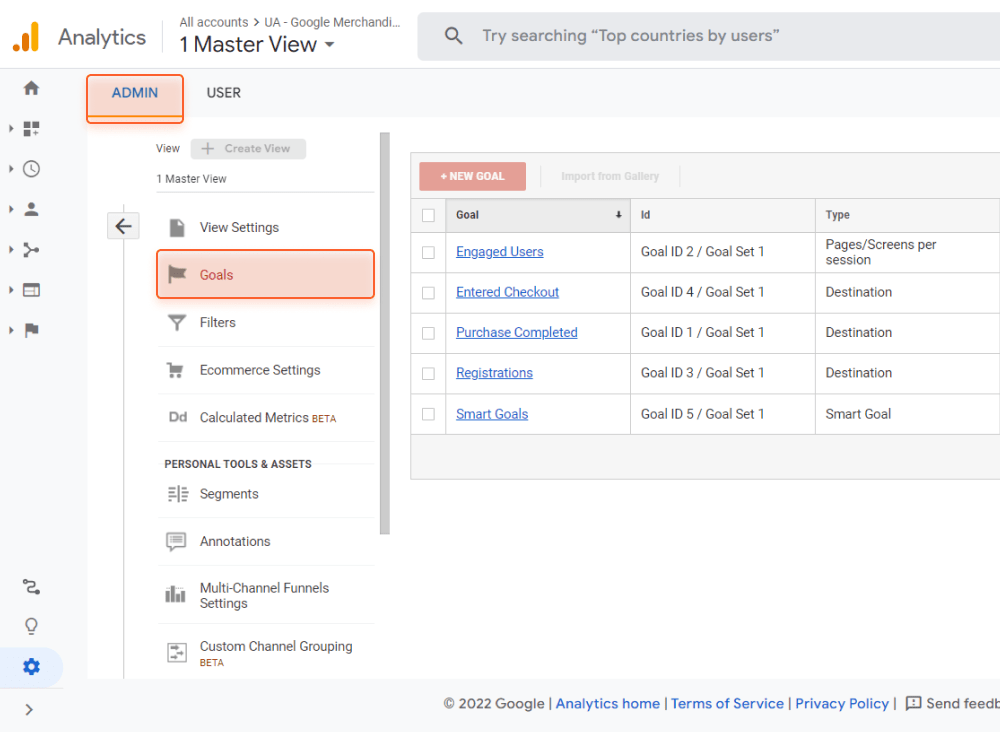The image size is (1000, 732).
Task: Expand the Acquisition sidebar section arrow
Action: coord(11,250)
